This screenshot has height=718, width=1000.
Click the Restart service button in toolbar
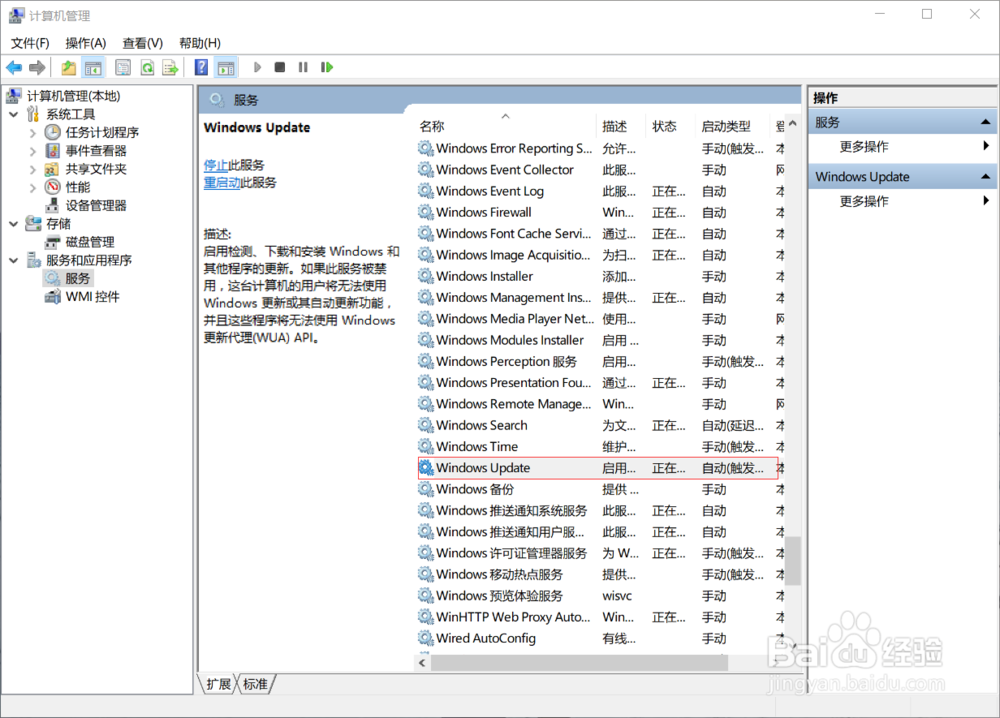coord(327,67)
